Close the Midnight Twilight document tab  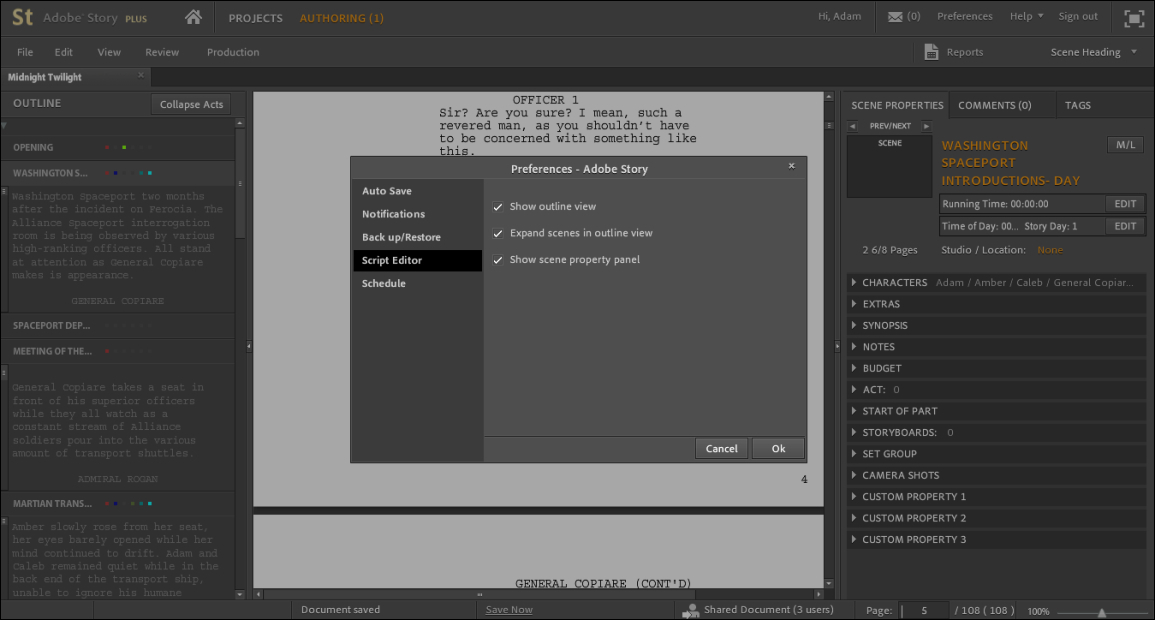(141, 75)
